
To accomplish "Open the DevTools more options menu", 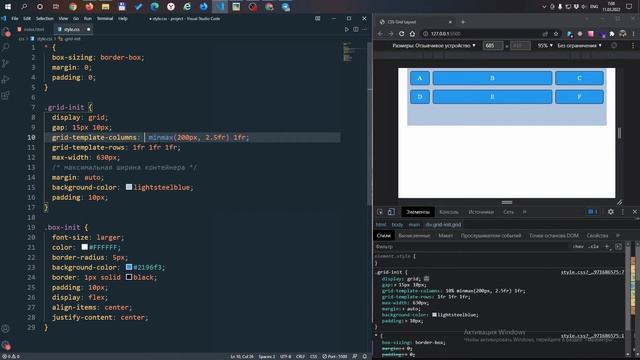I will click(x=622, y=212).
